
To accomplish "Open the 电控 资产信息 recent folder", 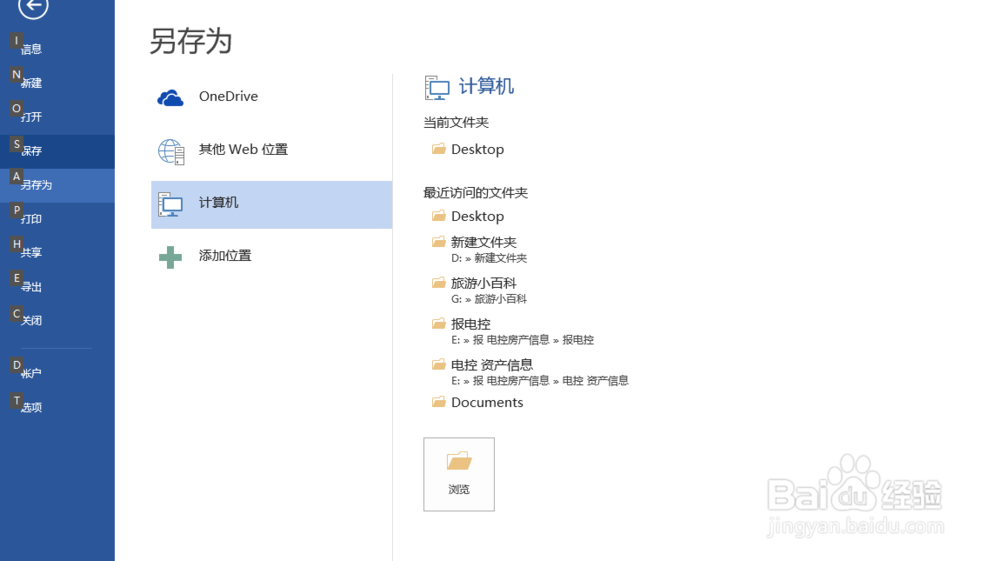I will click(492, 365).
